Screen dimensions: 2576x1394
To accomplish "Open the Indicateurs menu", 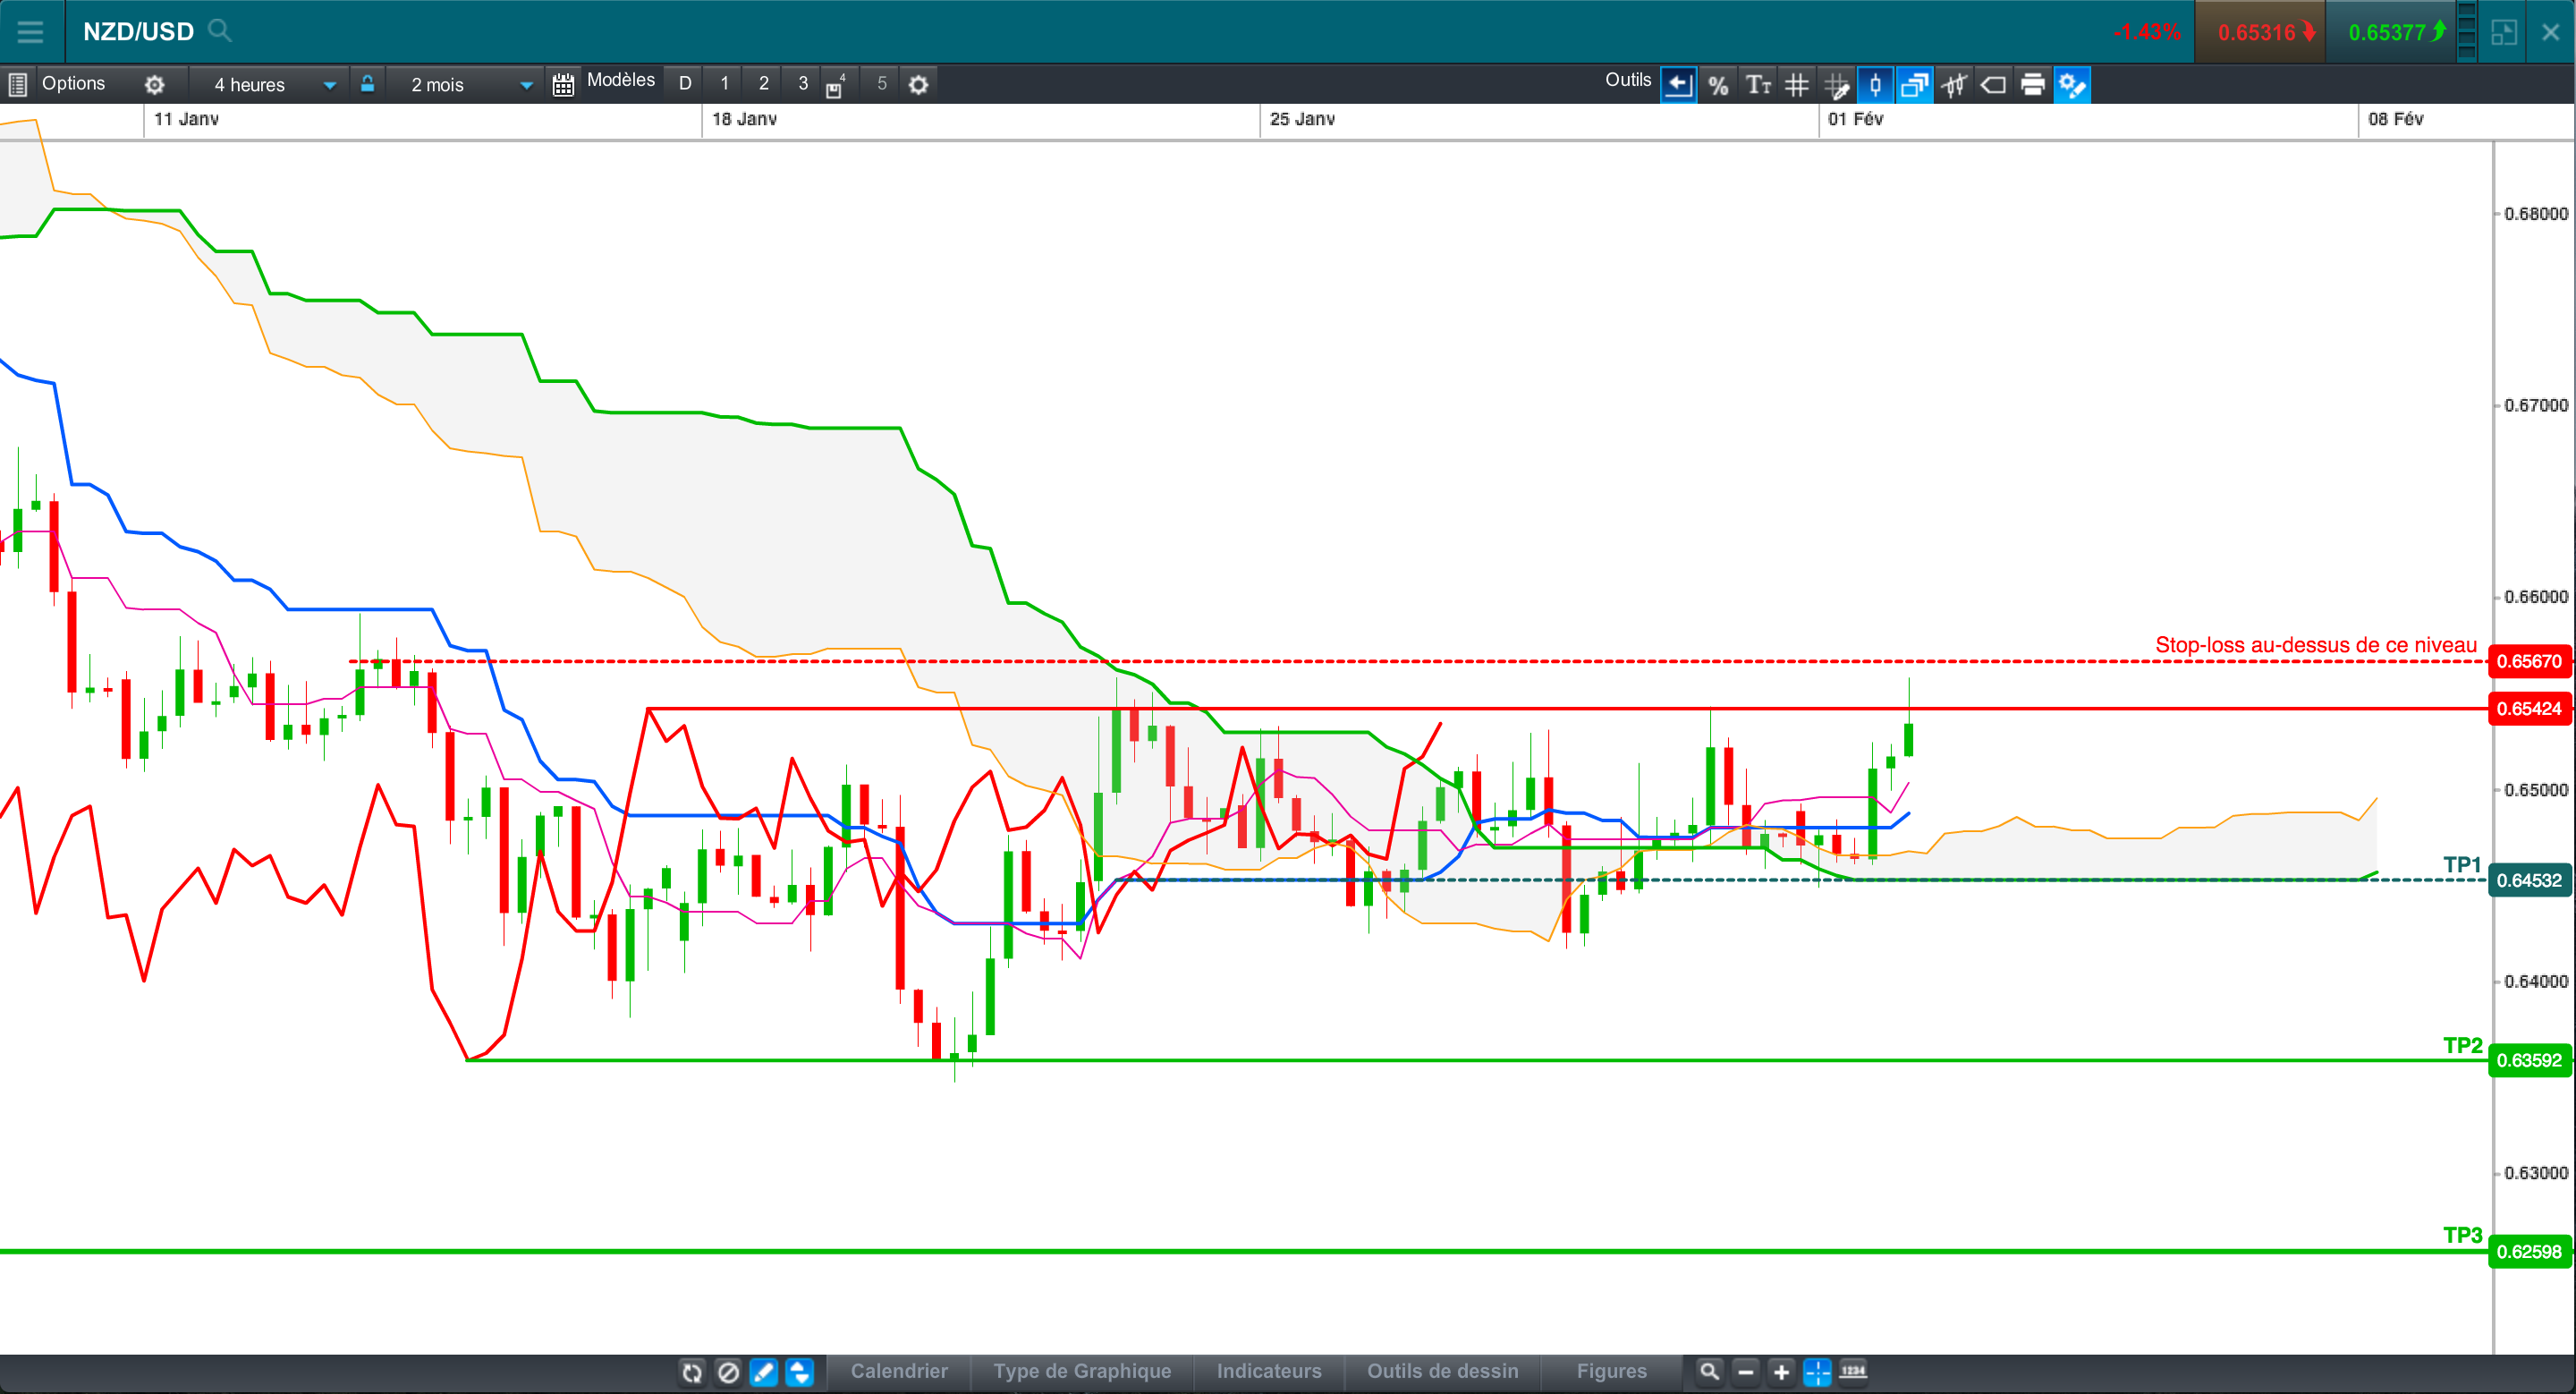I will click(x=1269, y=1371).
